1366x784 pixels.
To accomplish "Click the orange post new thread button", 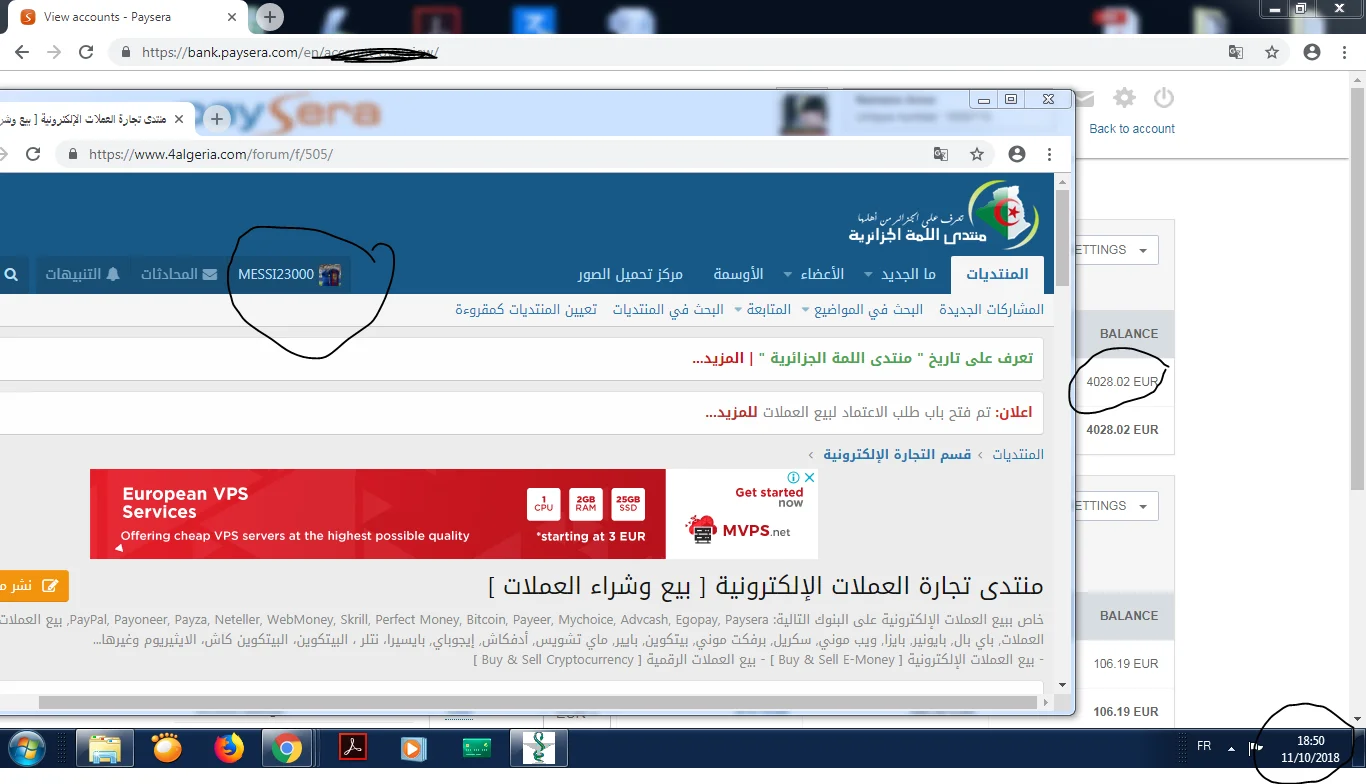I will pyautogui.click(x=33, y=585).
